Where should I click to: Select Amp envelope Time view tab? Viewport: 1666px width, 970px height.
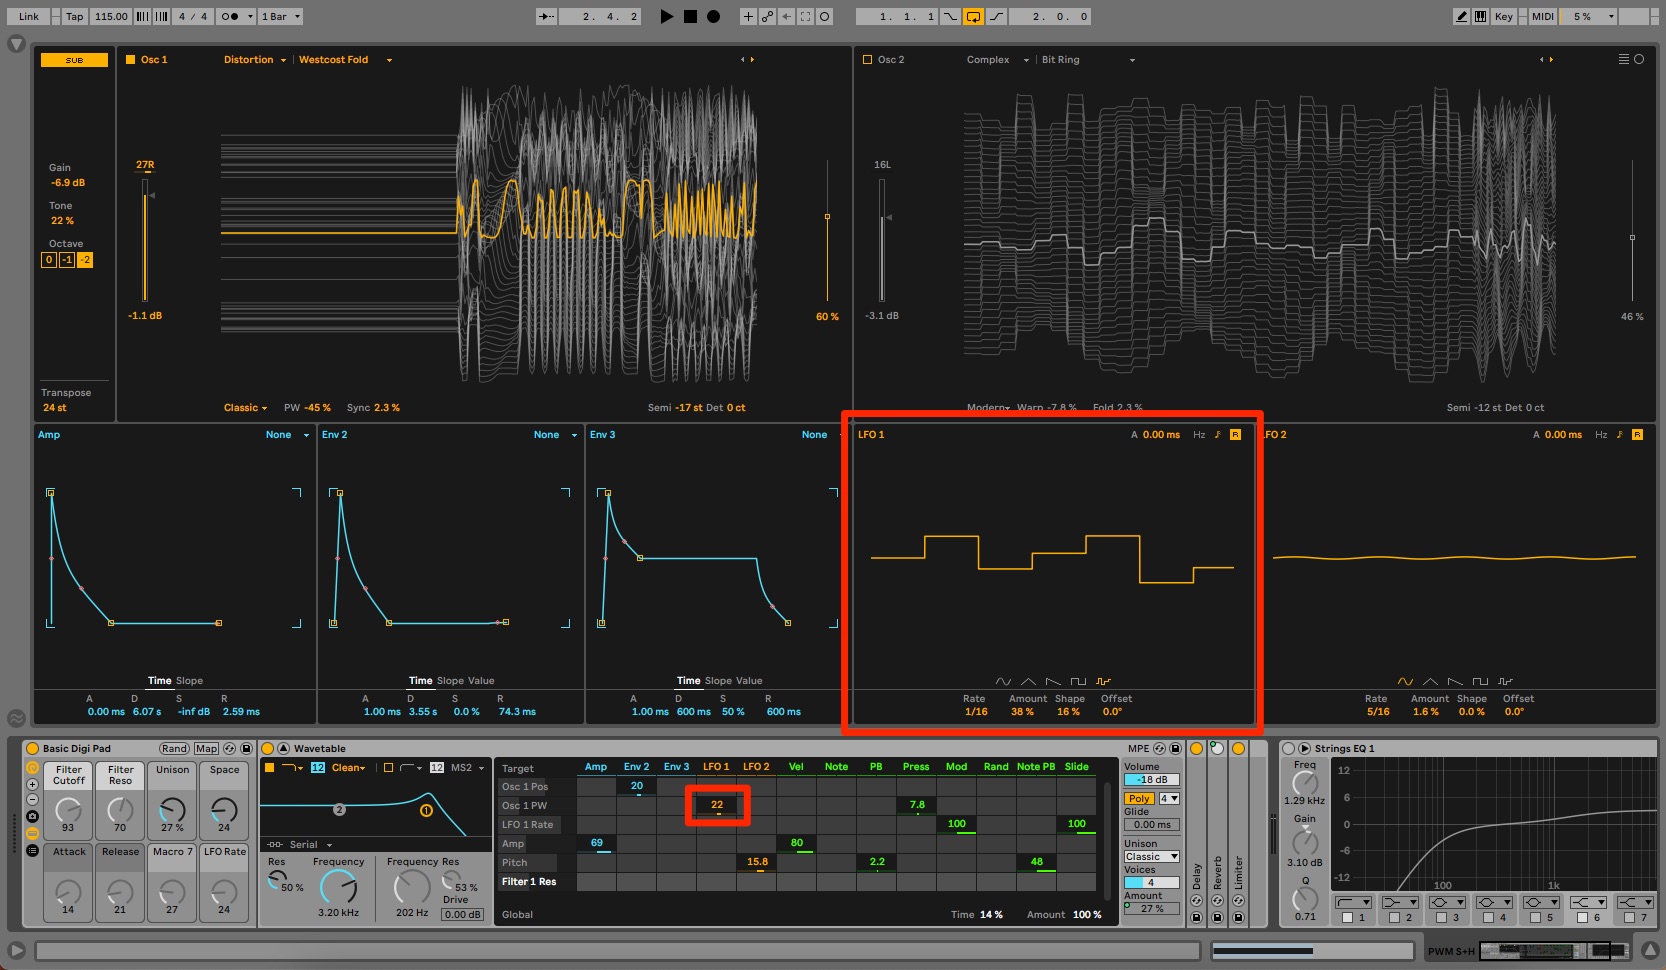click(159, 681)
